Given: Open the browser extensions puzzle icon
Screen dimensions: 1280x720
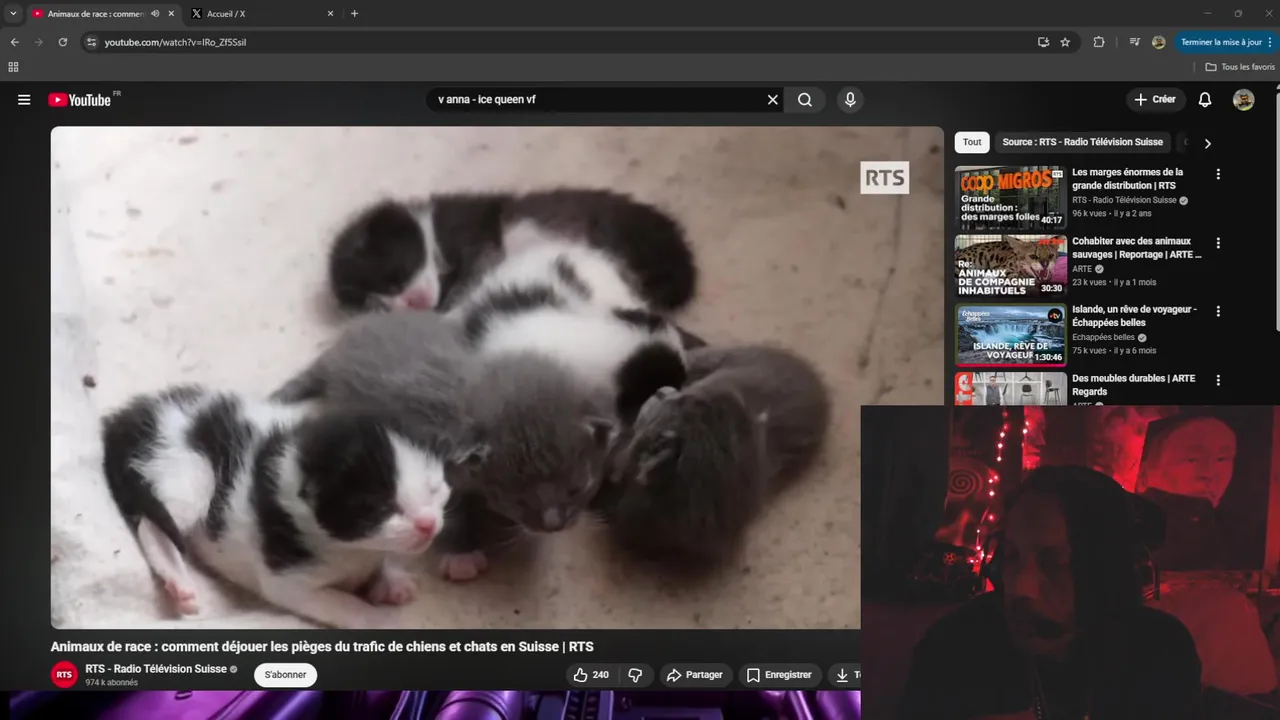Looking at the screenshot, I should [x=1099, y=42].
